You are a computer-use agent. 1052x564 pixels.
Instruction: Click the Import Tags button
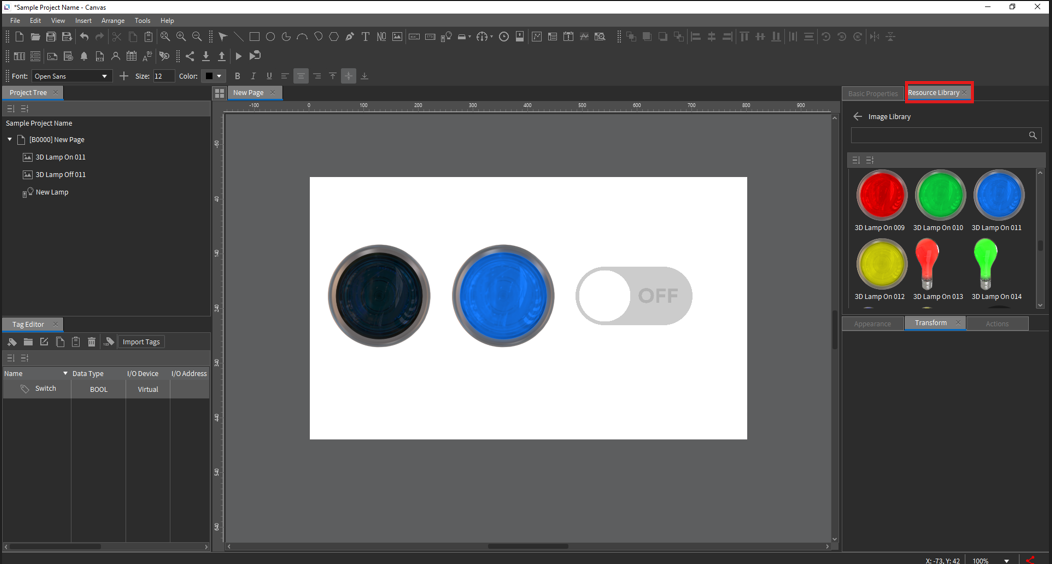pyautogui.click(x=141, y=342)
